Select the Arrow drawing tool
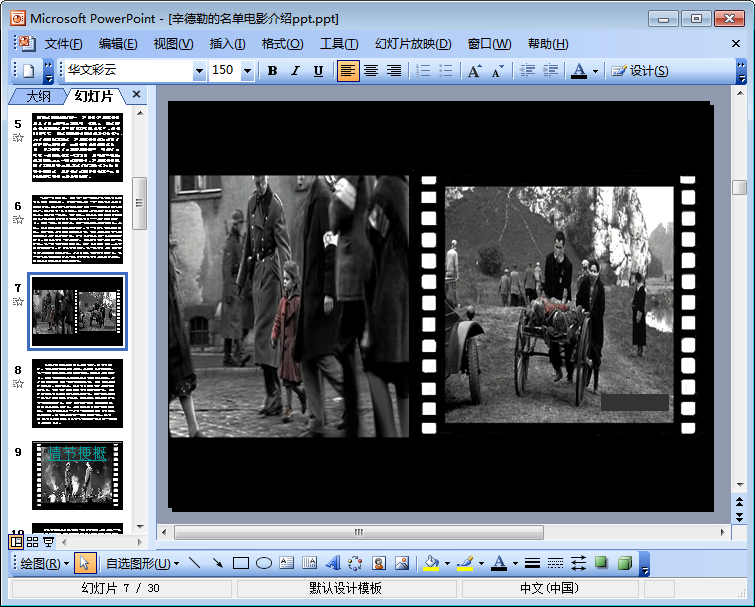Image resolution: width=755 pixels, height=607 pixels. [218, 563]
